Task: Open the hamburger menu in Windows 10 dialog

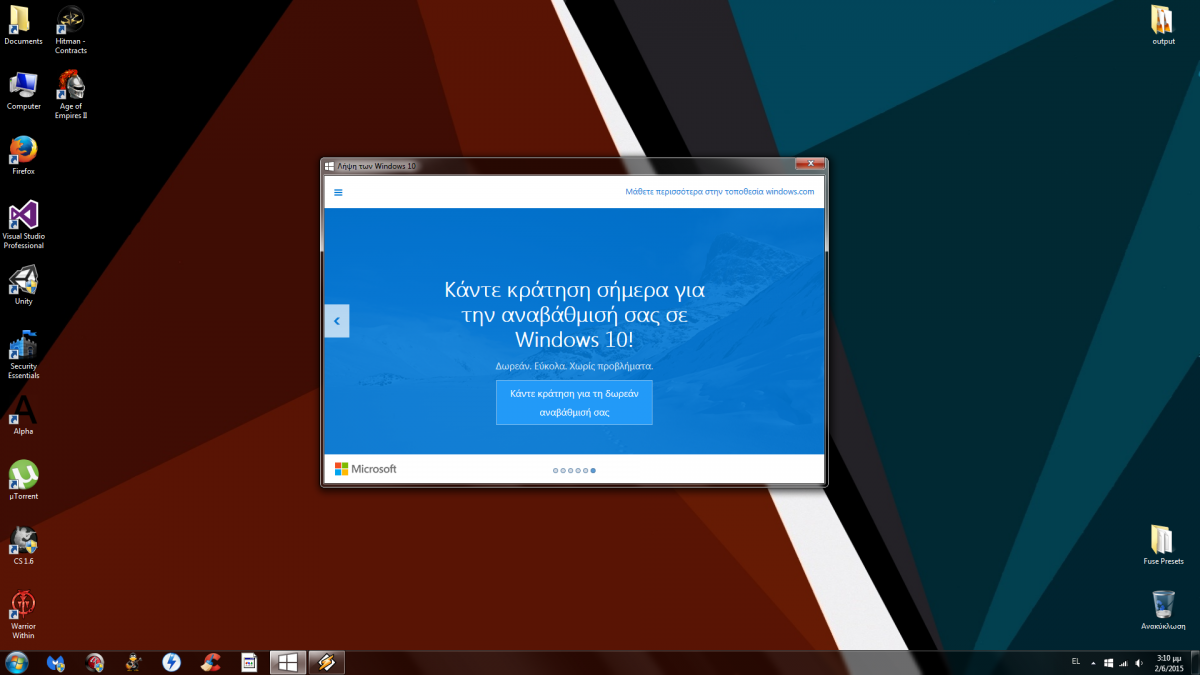Action: pos(338,192)
